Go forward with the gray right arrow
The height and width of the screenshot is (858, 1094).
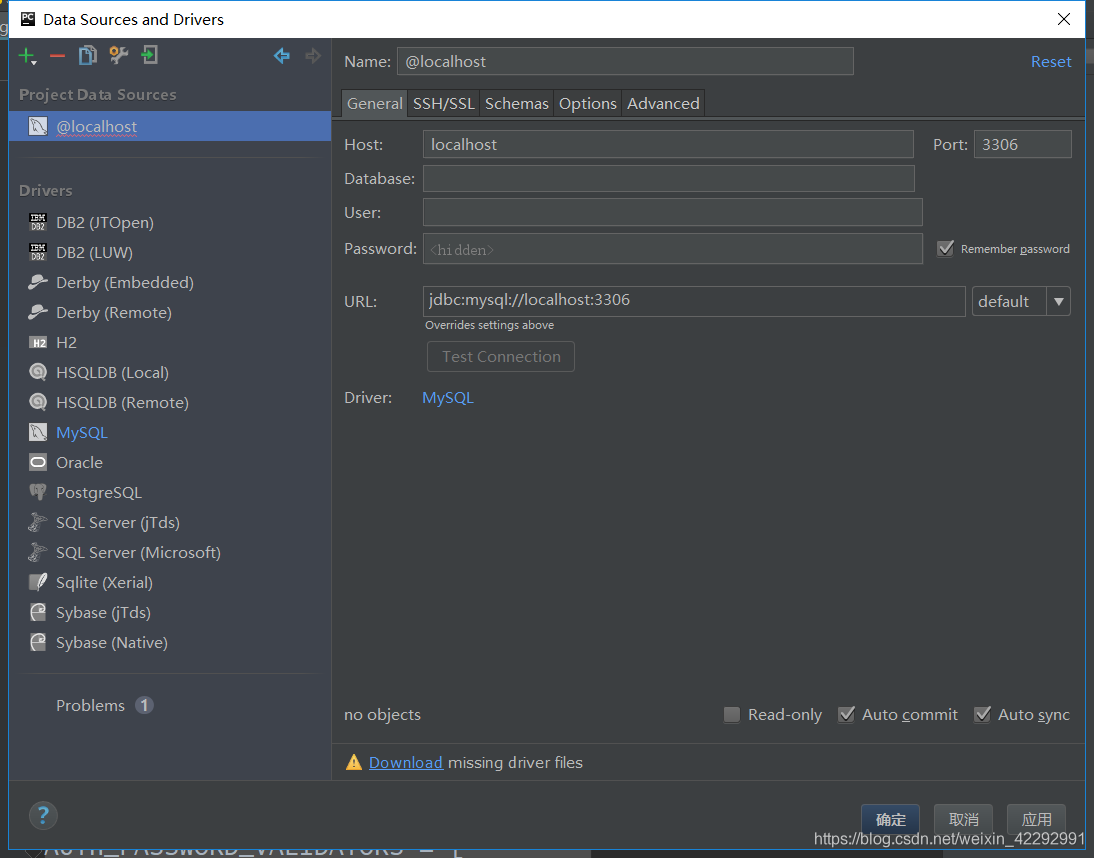pyautogui.click(x=313, y=56)
